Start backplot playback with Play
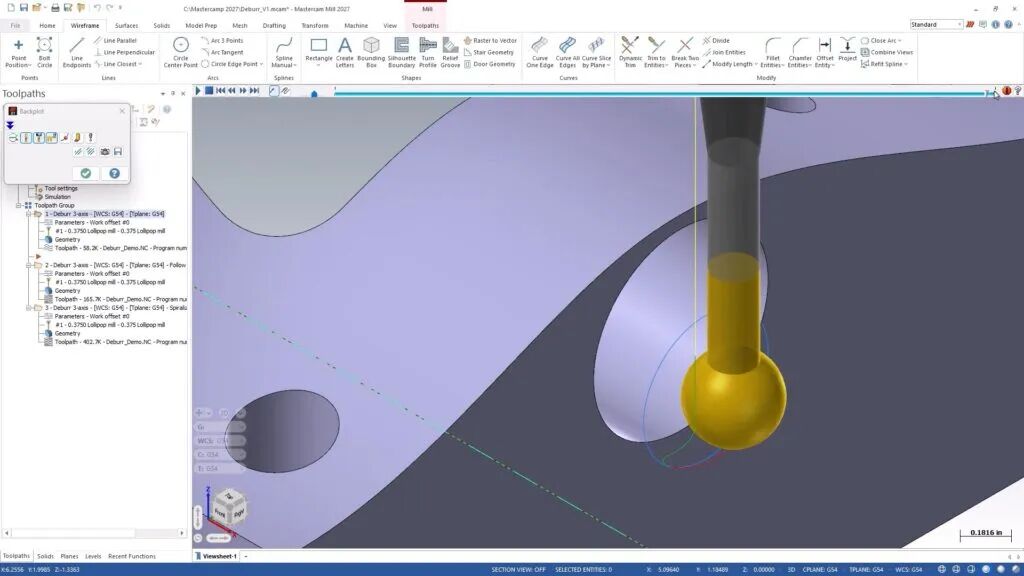This screenshot has height=576, width=1024. point(198,91)
